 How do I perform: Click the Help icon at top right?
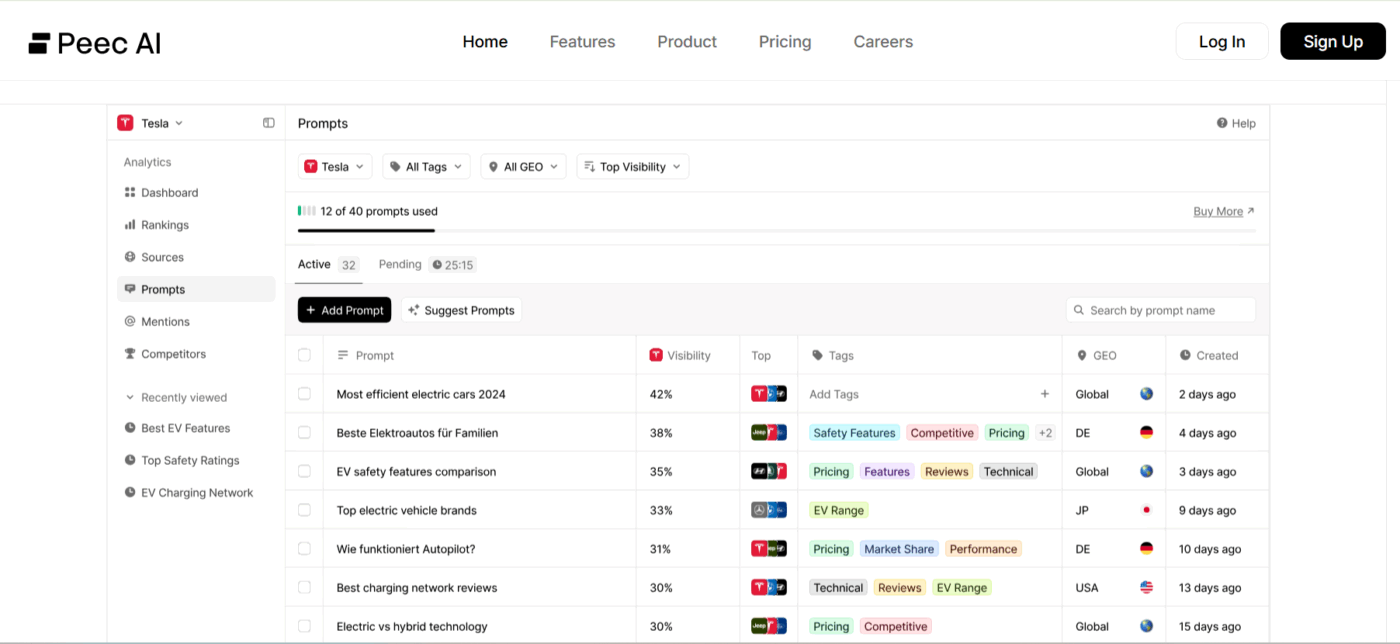pos(1221,122)
